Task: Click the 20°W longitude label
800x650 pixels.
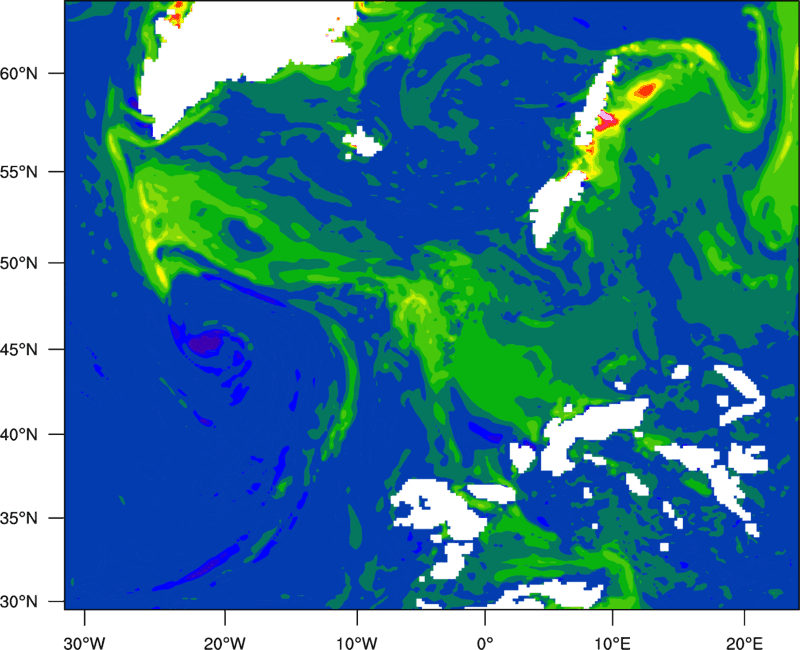Action: click(225, 643)
